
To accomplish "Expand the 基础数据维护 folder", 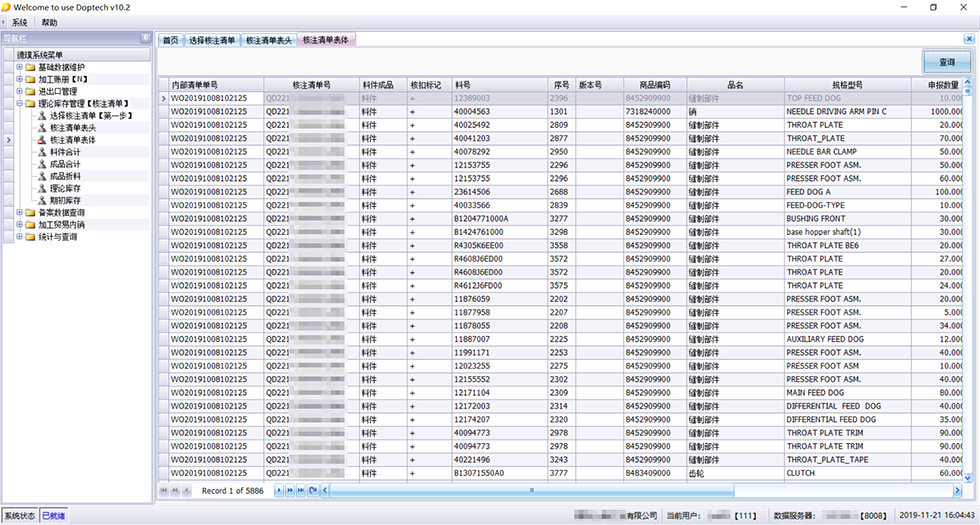I will (19, 67).
